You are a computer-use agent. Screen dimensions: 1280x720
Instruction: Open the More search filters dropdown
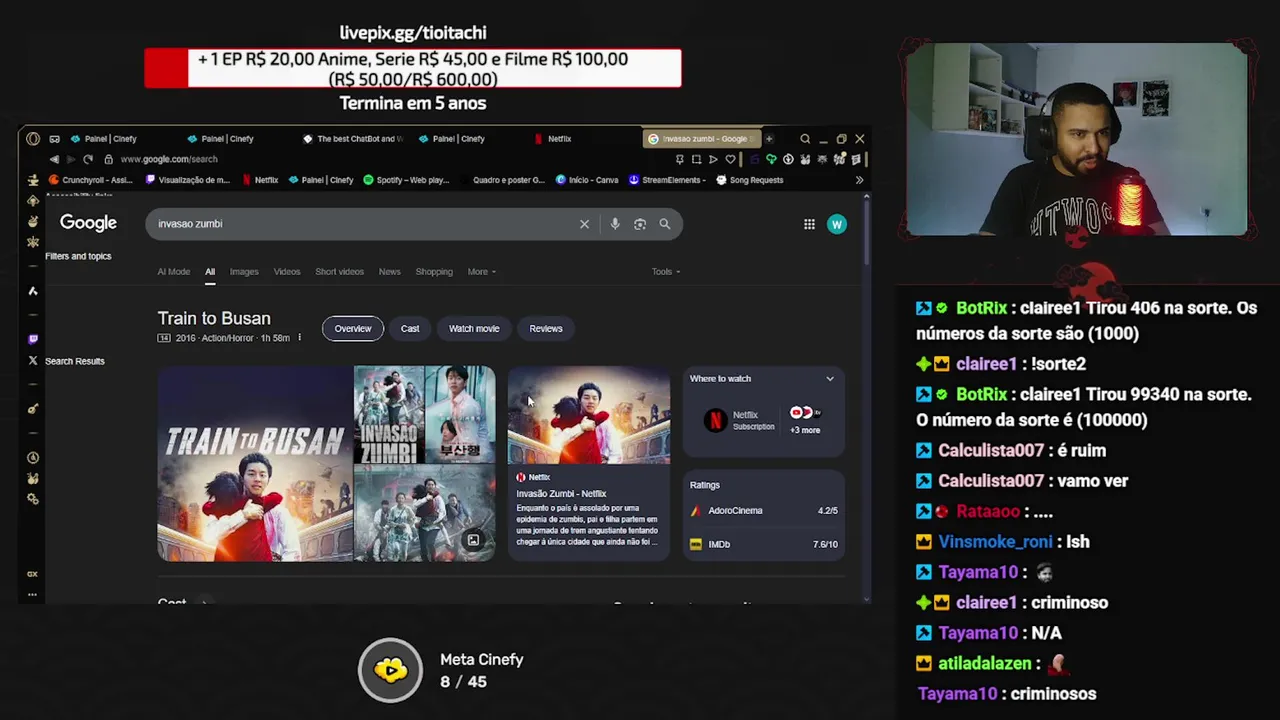pos(481,272)
